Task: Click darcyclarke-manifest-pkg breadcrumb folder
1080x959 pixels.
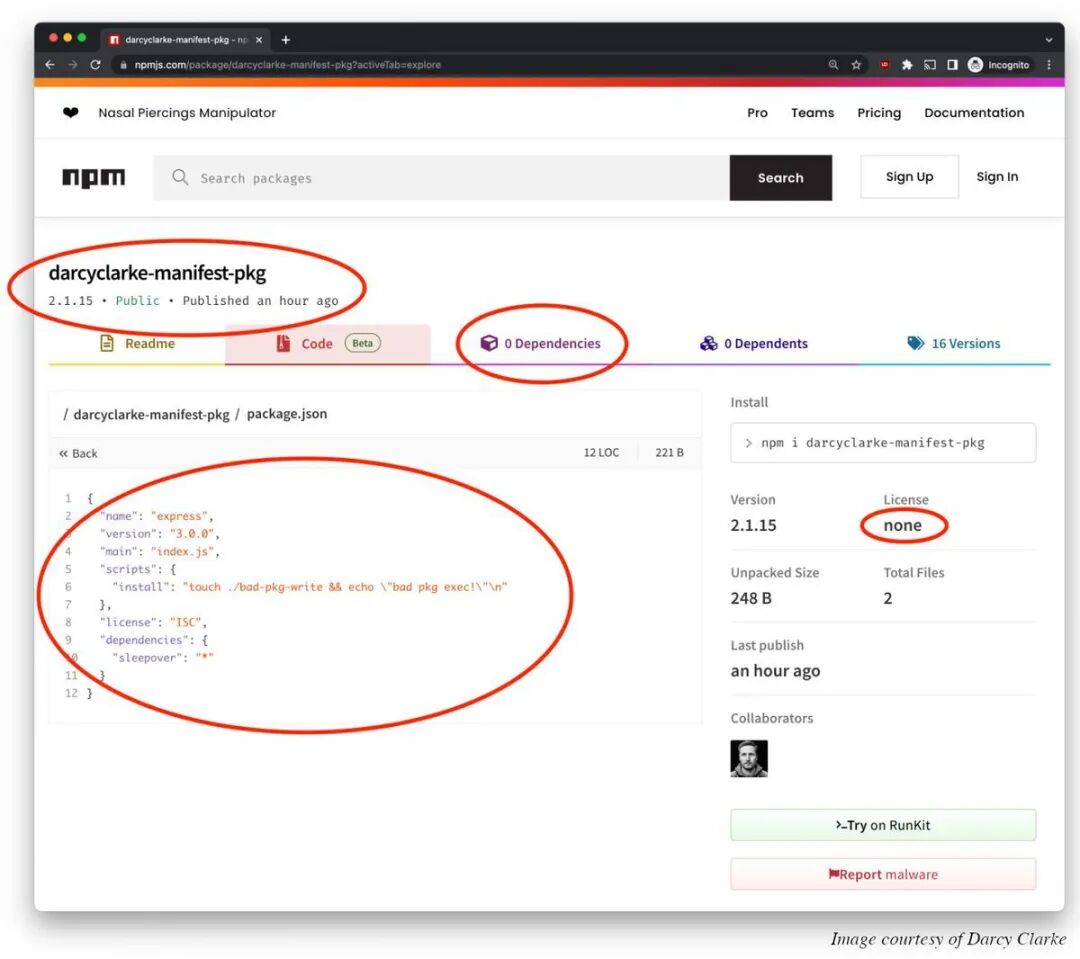Action: point(152,414)
